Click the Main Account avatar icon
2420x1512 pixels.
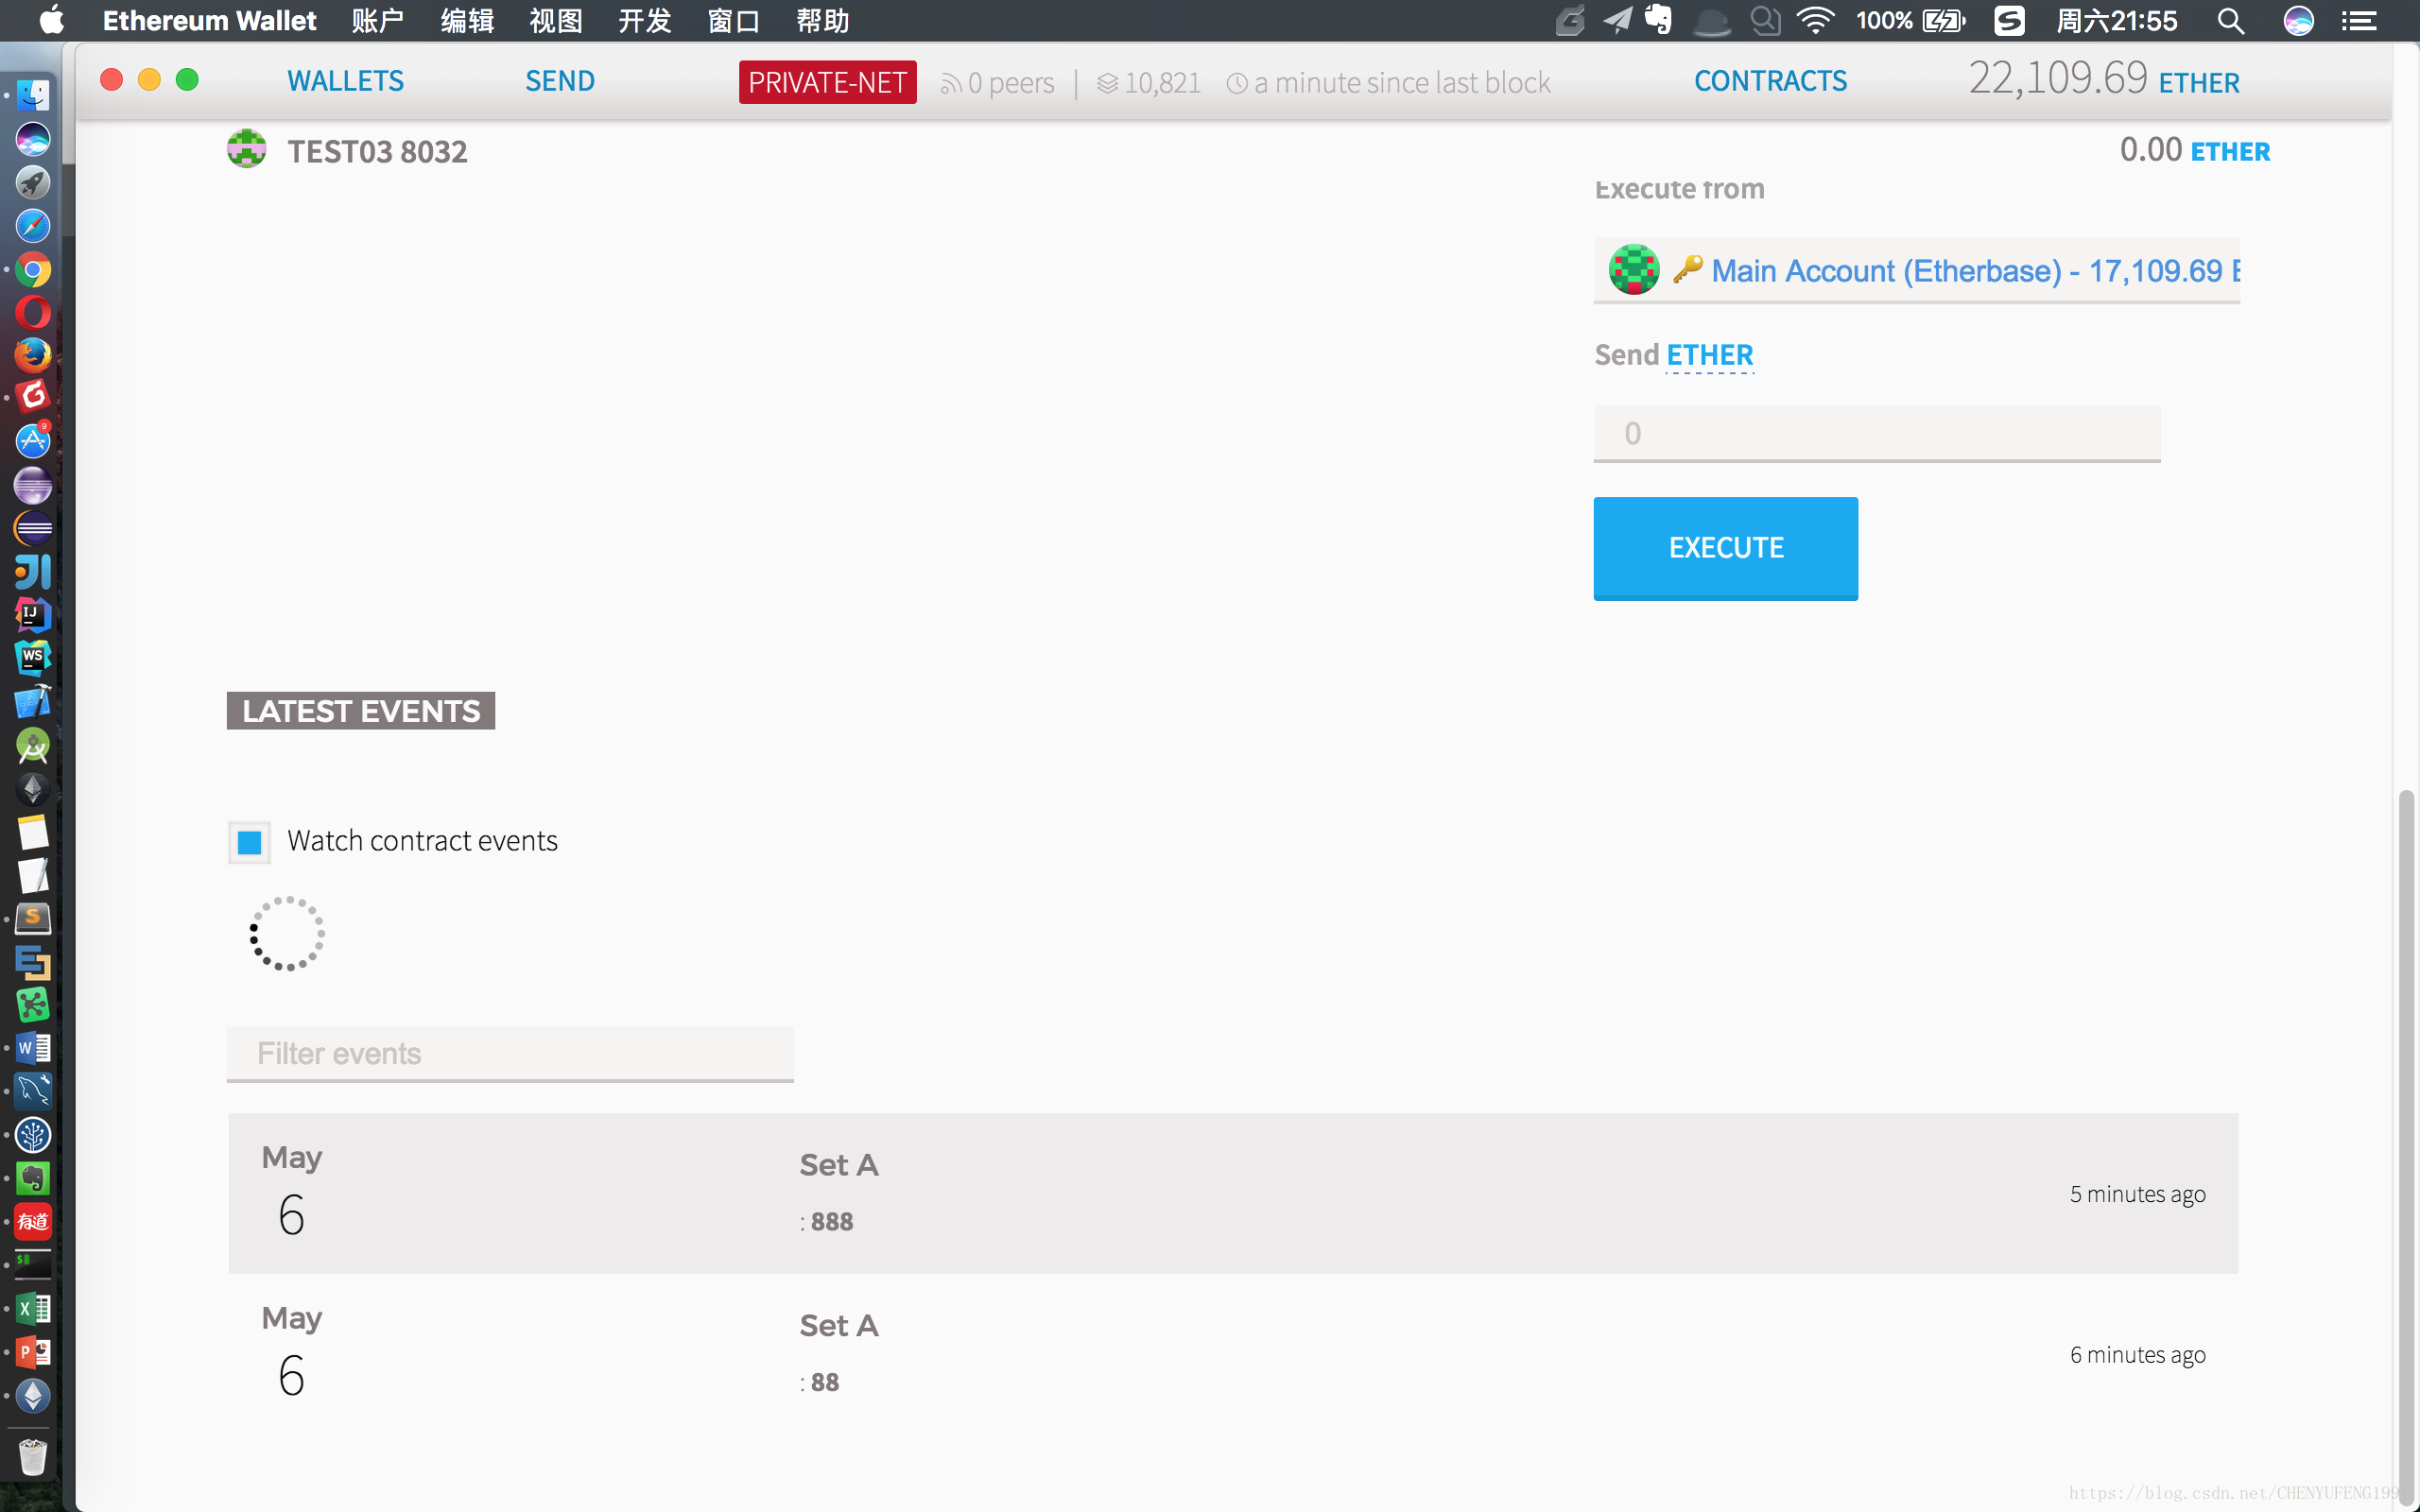point(1634,270)
